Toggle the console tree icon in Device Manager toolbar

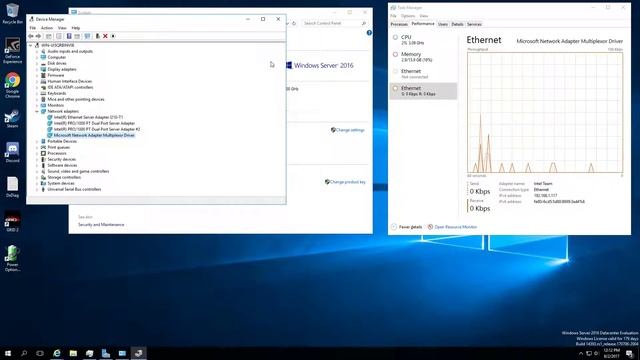[49, 36]
